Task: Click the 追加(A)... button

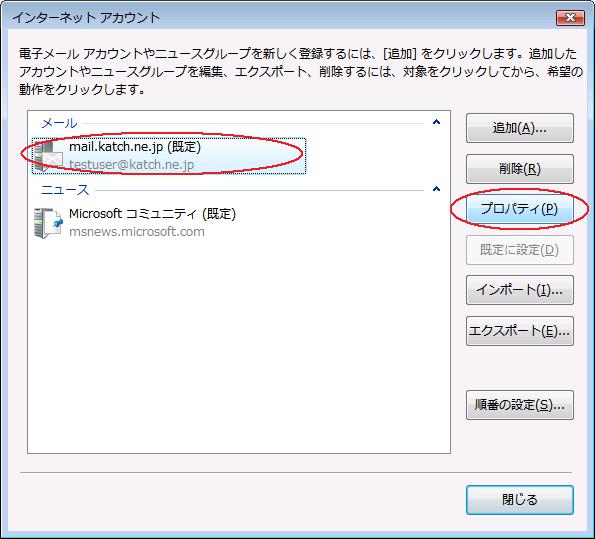Action: click(x=519, y=128)
